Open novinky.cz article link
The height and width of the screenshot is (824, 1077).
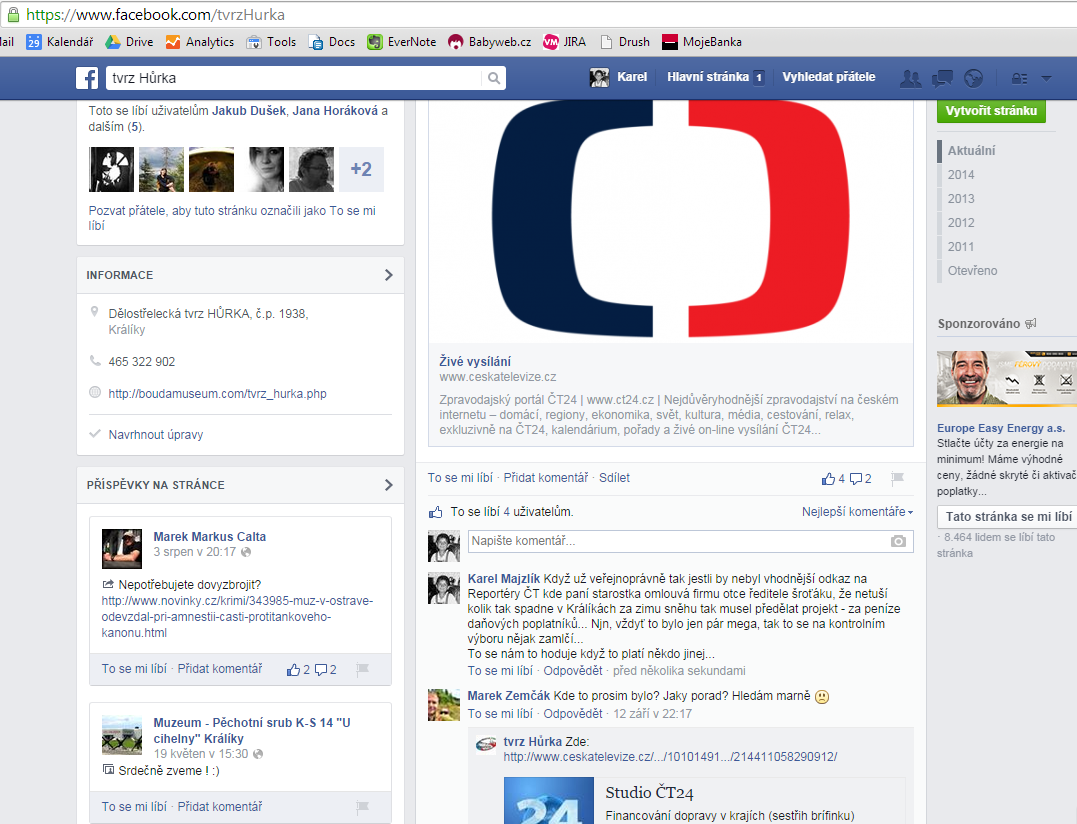click(237, 617)
